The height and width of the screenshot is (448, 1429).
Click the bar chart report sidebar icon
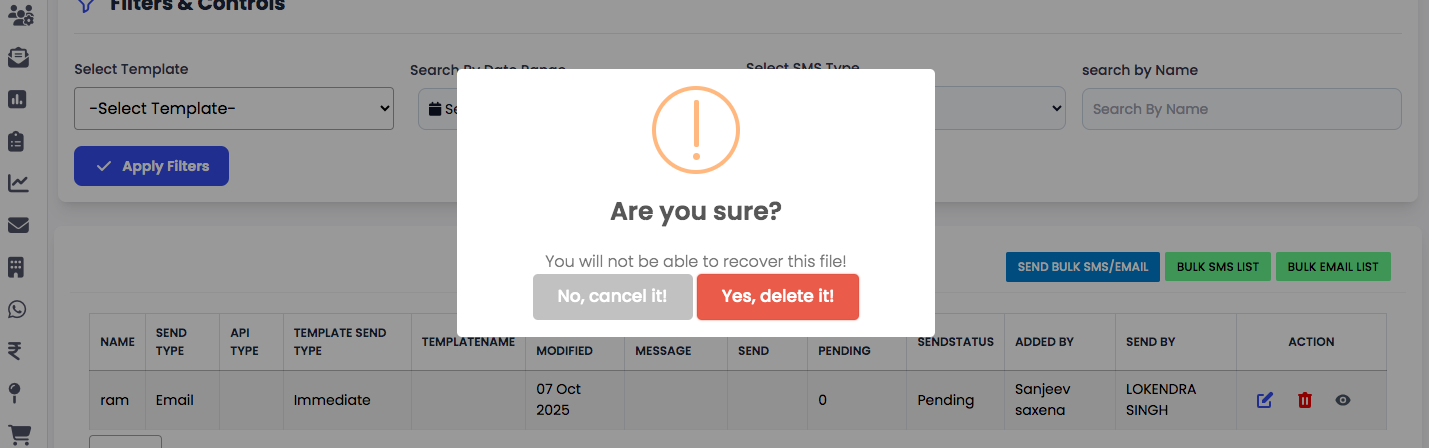tap(18, 99)
